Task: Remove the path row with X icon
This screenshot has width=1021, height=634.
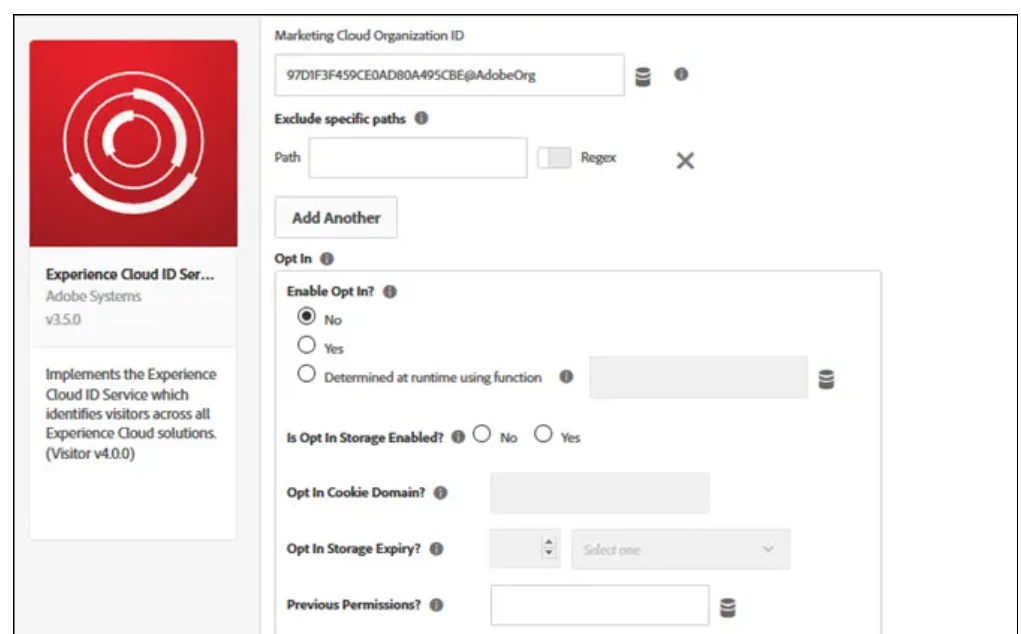Action: [x=685, y=160]
